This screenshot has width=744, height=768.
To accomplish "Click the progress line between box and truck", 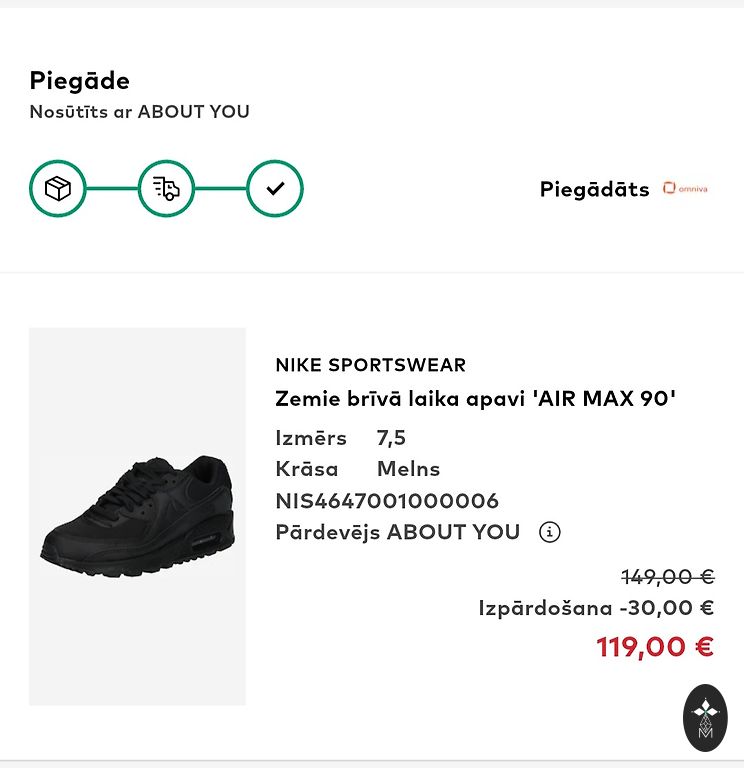I will coord(112,188).
